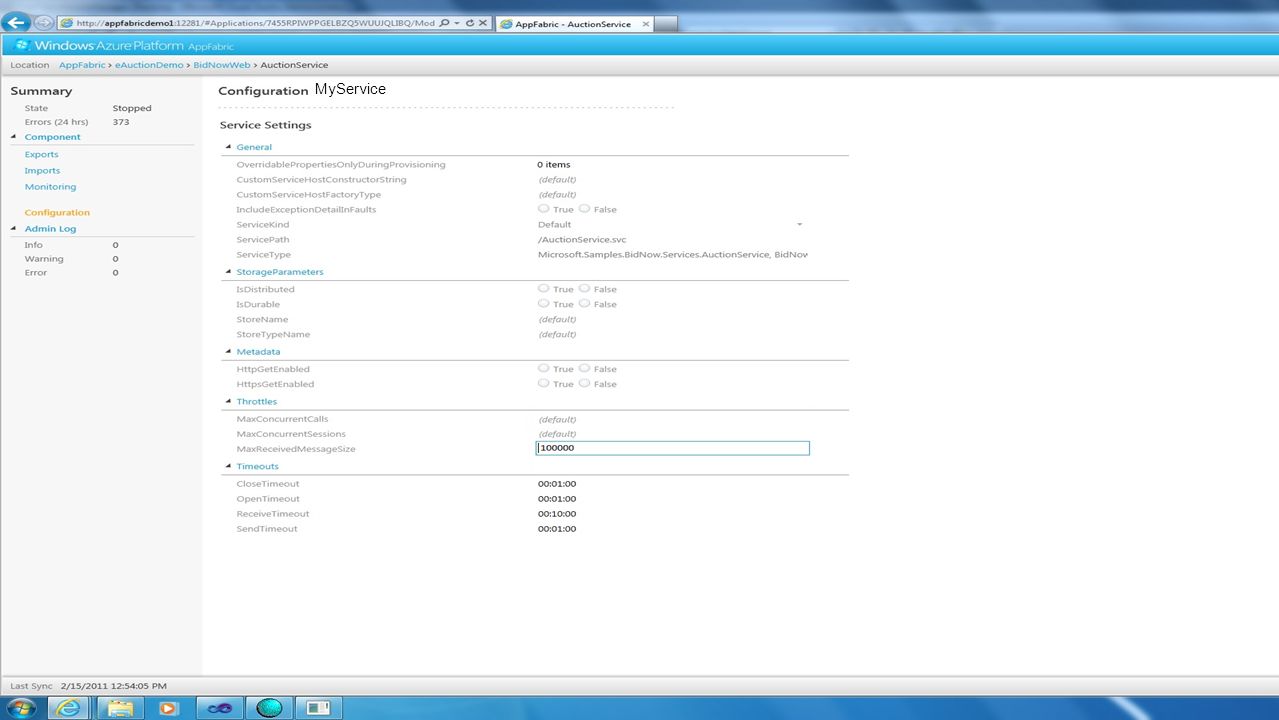Open the BidNowWeb breadcrumb link
The height and width of the screenshot is (720, 1279).
221,65
